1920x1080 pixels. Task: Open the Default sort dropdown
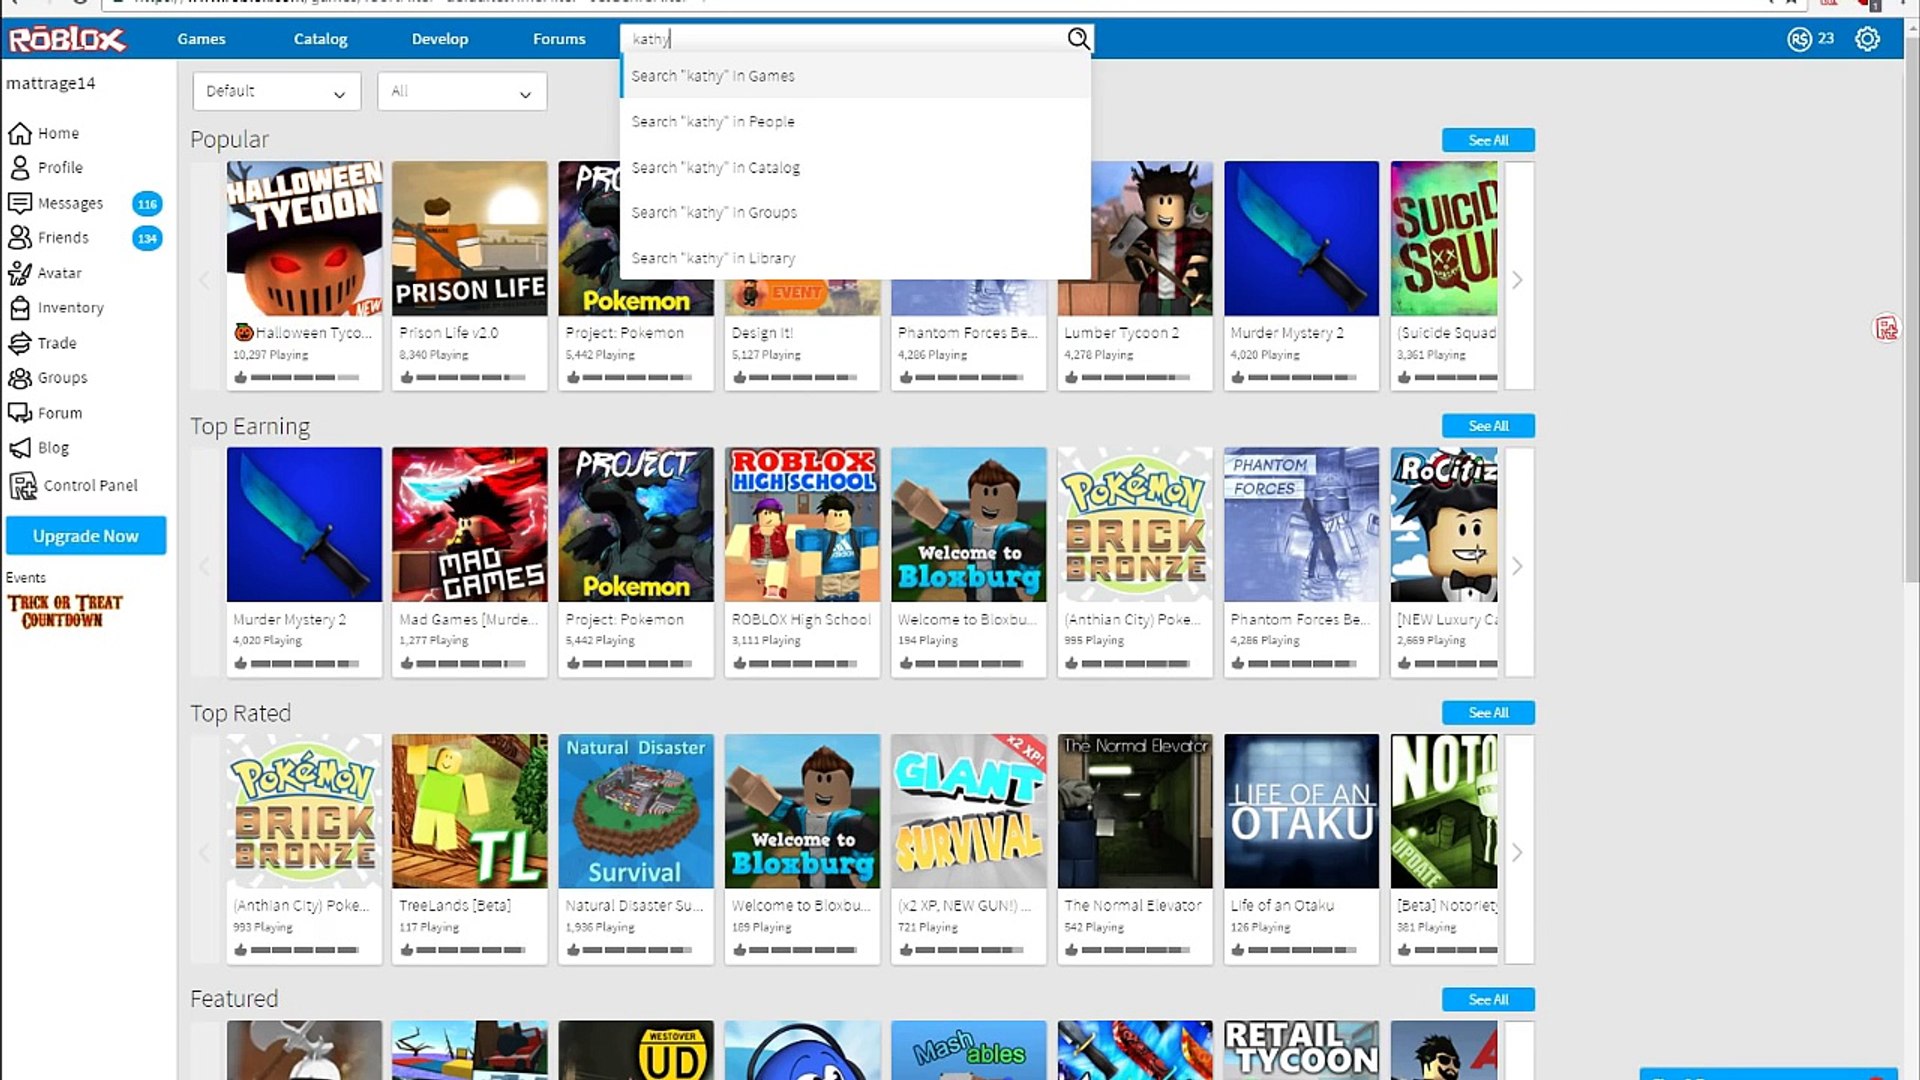(x=276, y=91)
